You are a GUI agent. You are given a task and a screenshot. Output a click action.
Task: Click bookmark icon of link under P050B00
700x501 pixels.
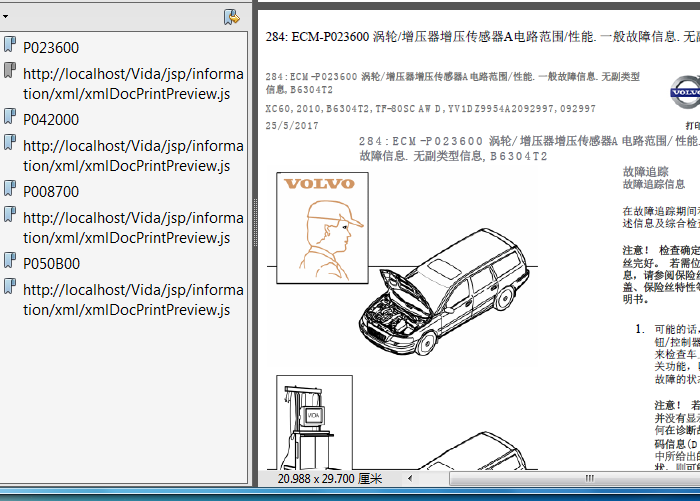[10, 286]
